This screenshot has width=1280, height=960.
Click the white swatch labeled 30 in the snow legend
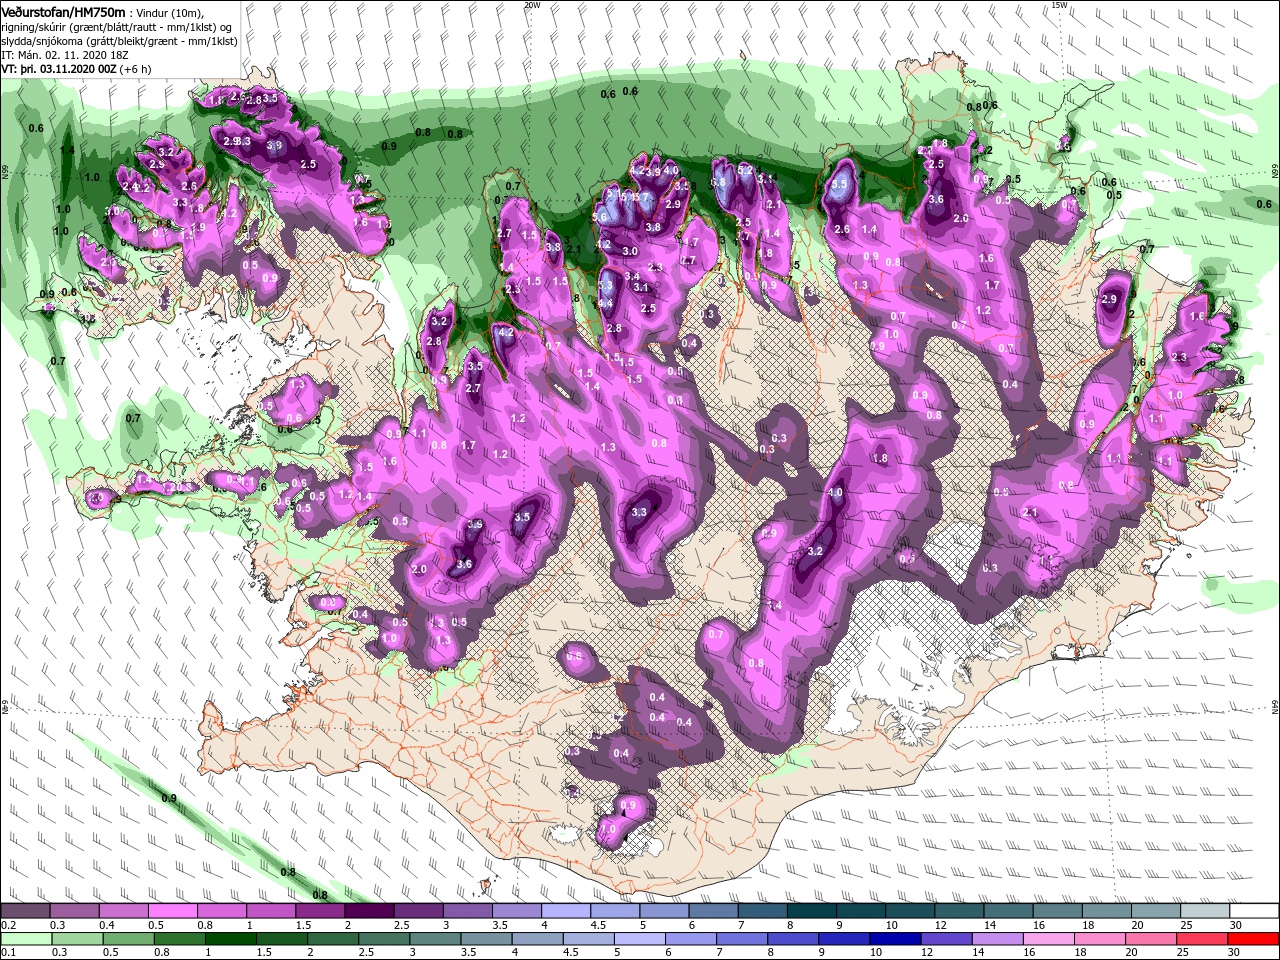(x=1253, y=911)
